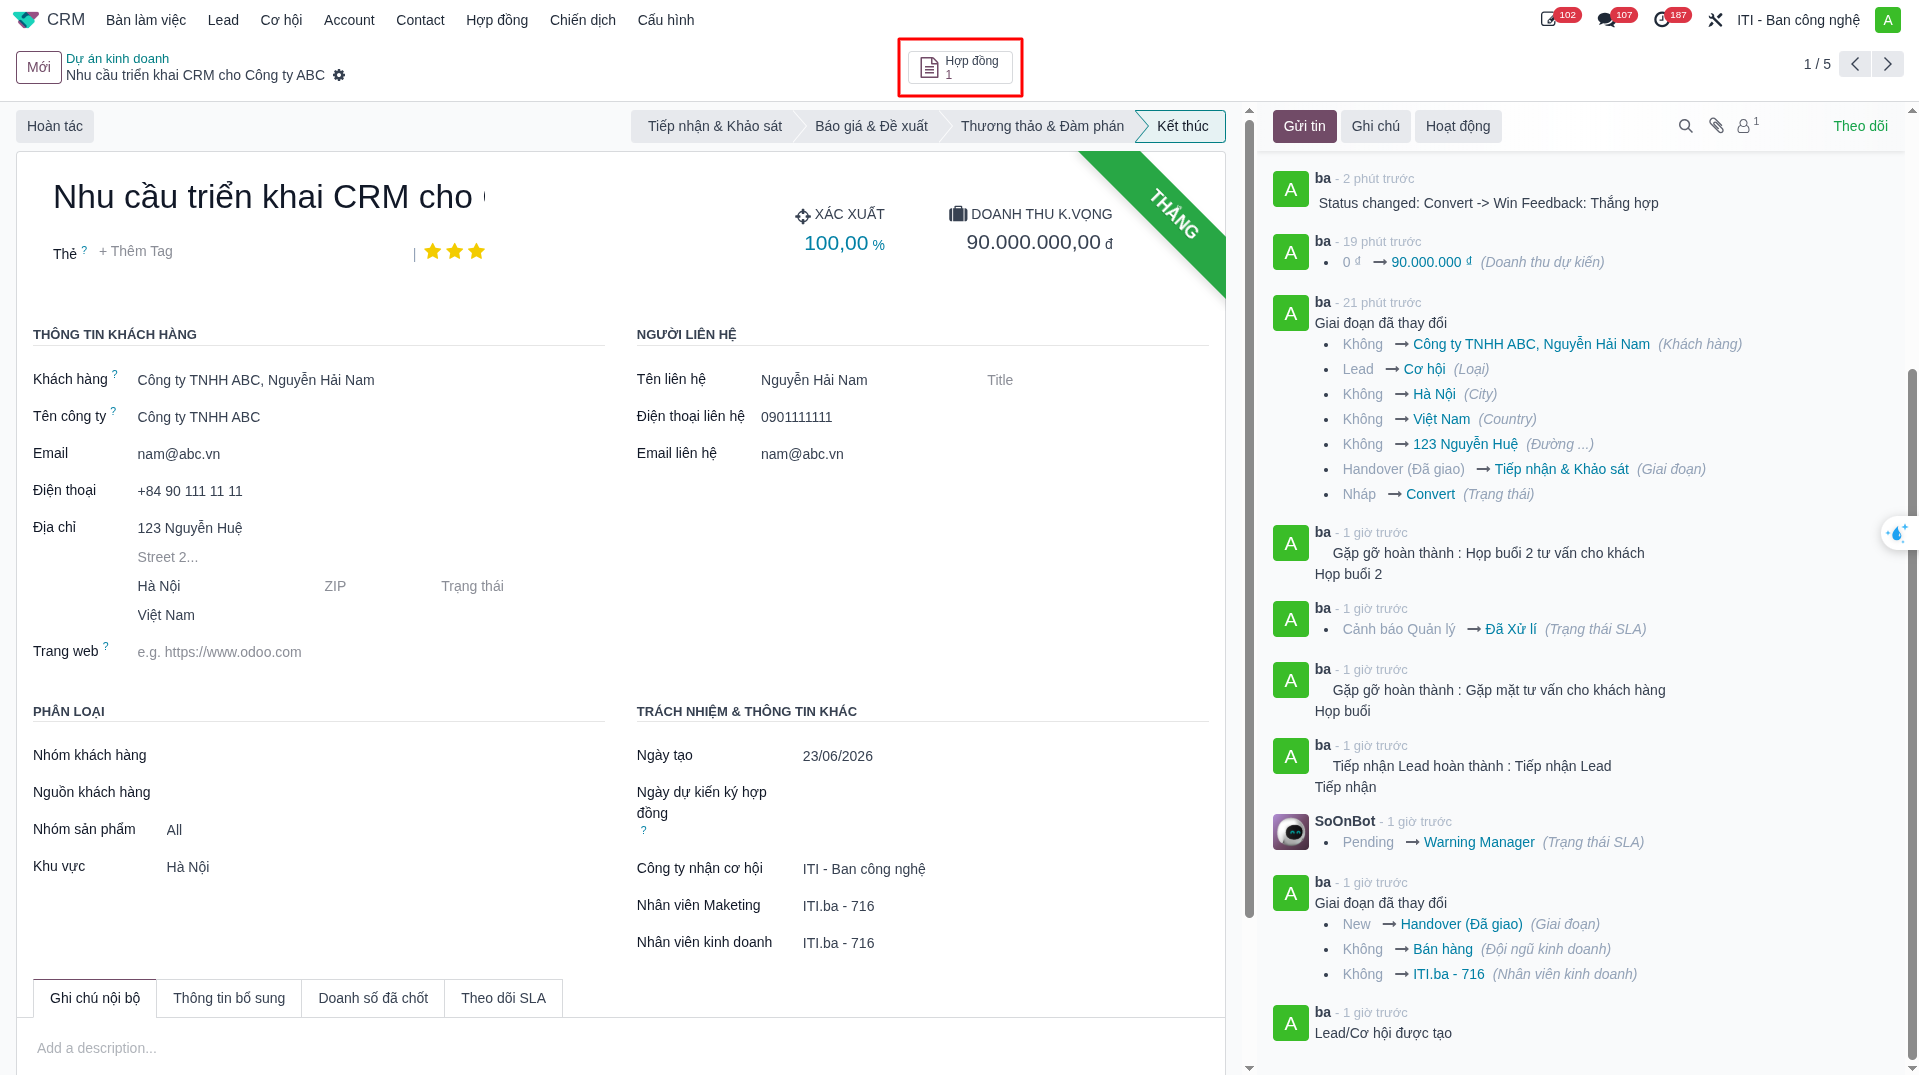Viewport: 1919px width, 1075px height.
Task: Open Lead menu
Action: pos(223,20)
